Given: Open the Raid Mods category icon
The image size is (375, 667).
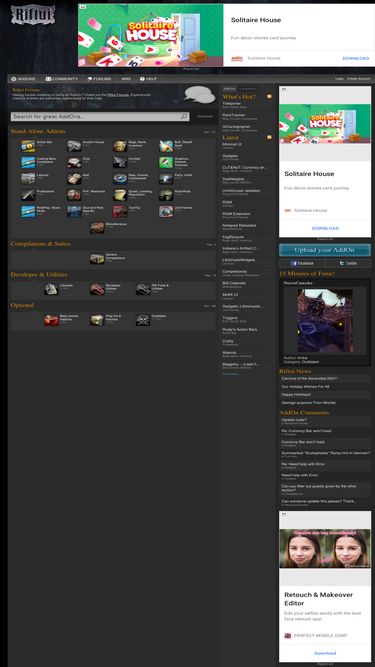Looking at the screenshot, I should [166, 195].
